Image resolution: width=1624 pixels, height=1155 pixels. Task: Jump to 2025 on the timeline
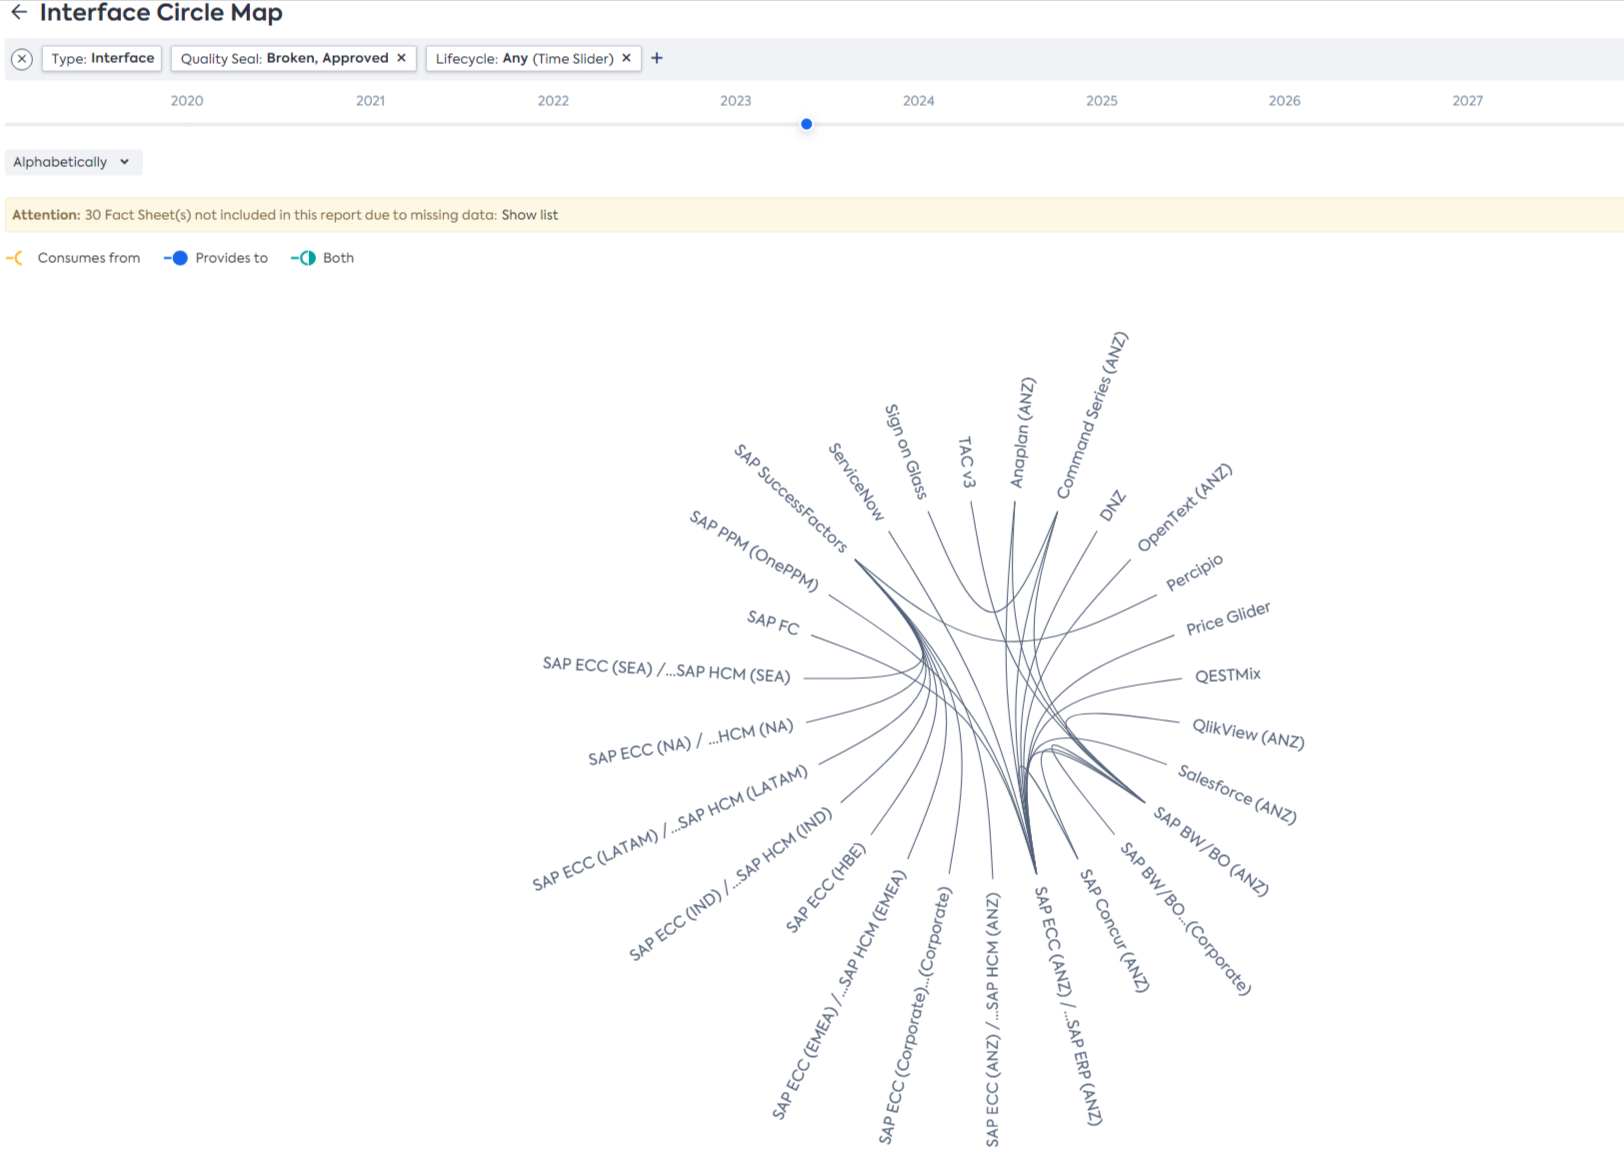tap(1102, 101)
